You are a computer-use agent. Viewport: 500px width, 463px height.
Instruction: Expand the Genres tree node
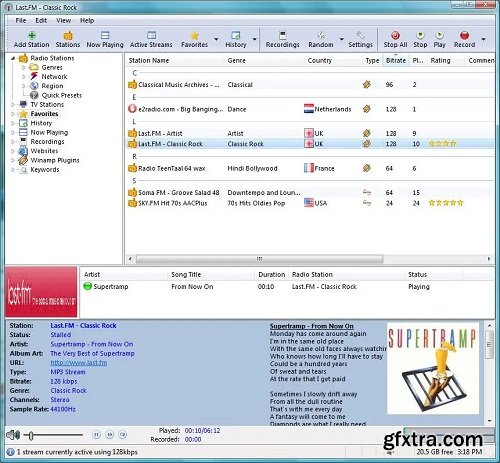[24, 67]
